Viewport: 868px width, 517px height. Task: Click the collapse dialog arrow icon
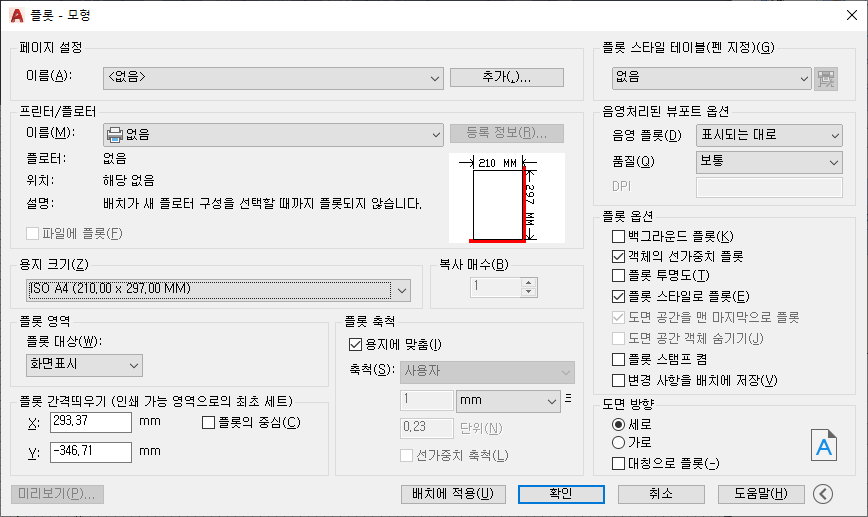(x=823, y=494)
